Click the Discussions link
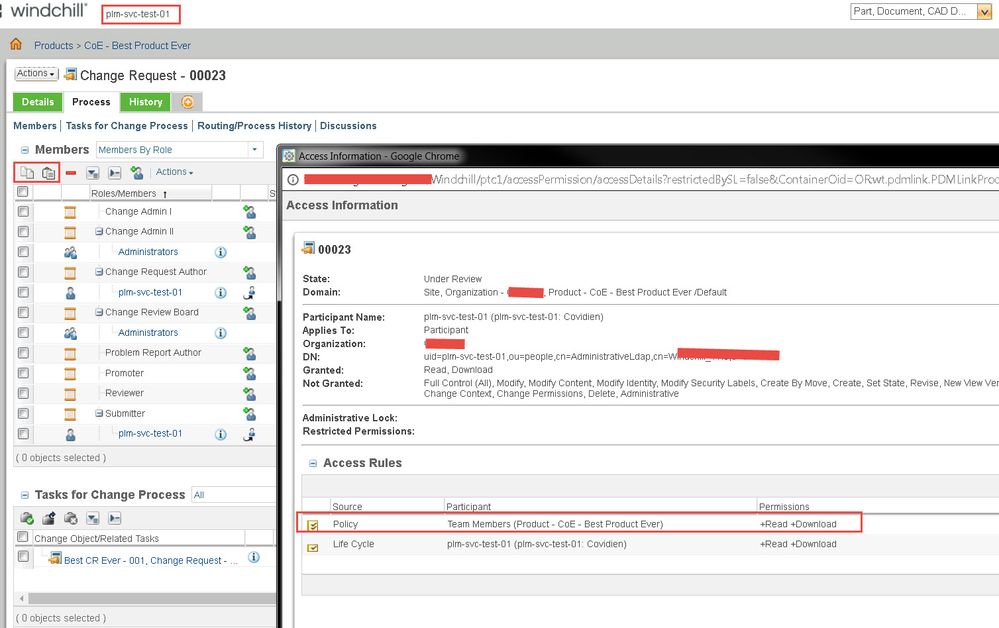The height and width of the screenshot is (628, 999). point(348,126)
